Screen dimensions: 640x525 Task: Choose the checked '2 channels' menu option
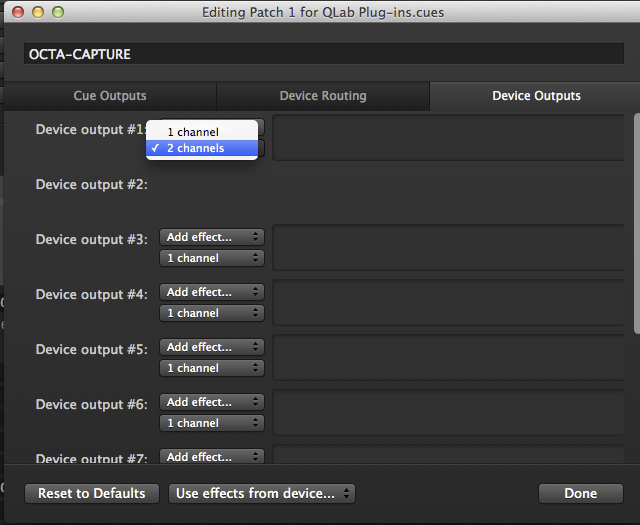click(x=195, y=148)
